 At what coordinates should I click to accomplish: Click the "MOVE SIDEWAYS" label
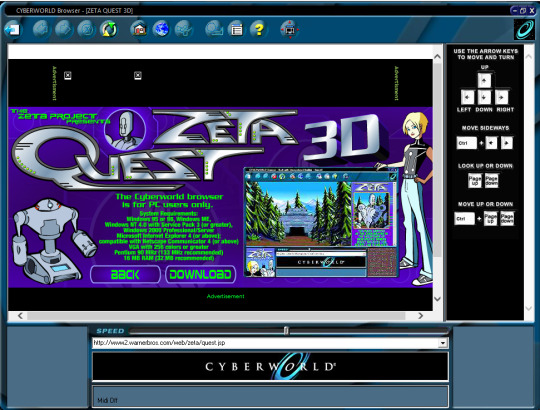485,128
